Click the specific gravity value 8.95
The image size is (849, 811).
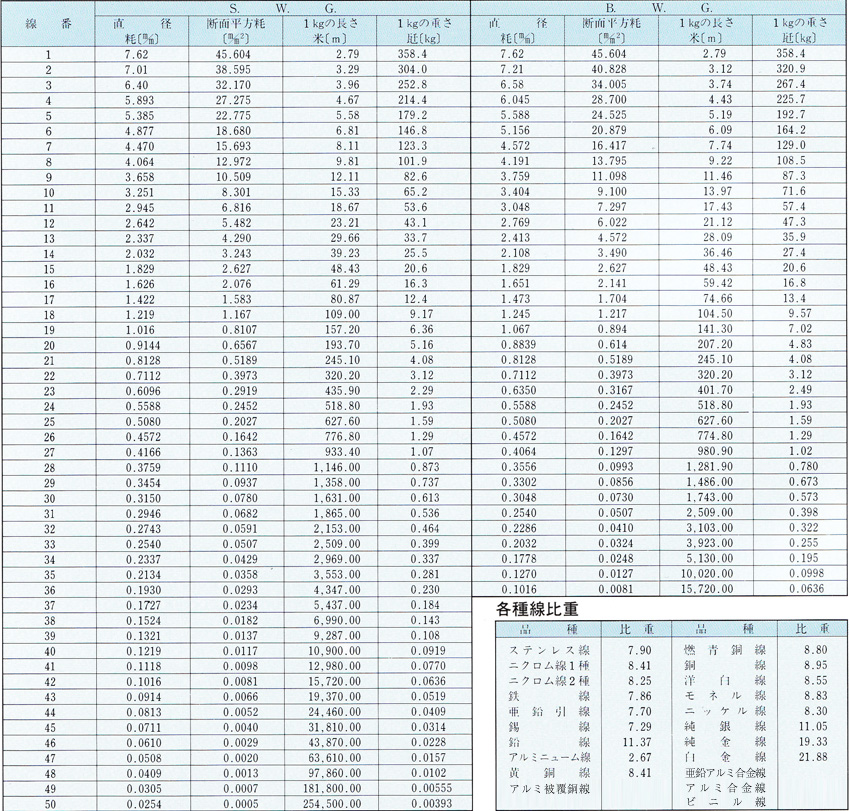click(x=815, y=665)
